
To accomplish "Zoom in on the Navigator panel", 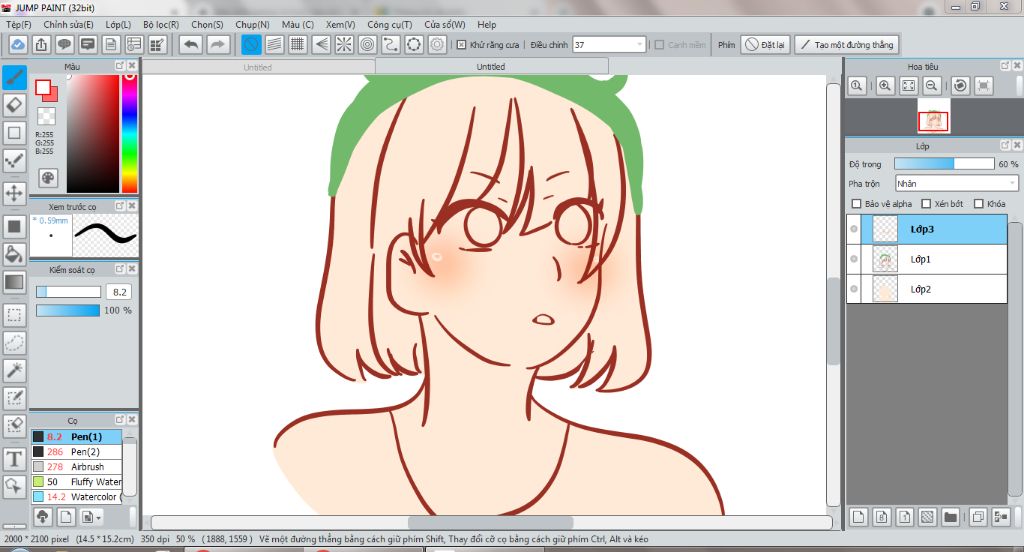I will (x=885, y=86).
